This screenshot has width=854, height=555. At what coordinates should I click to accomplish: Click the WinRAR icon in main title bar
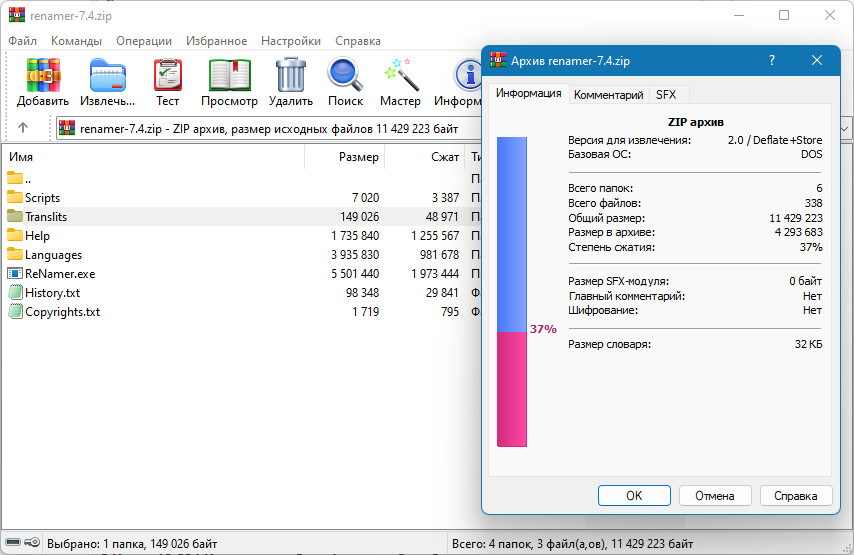click(x=17, y=15)
